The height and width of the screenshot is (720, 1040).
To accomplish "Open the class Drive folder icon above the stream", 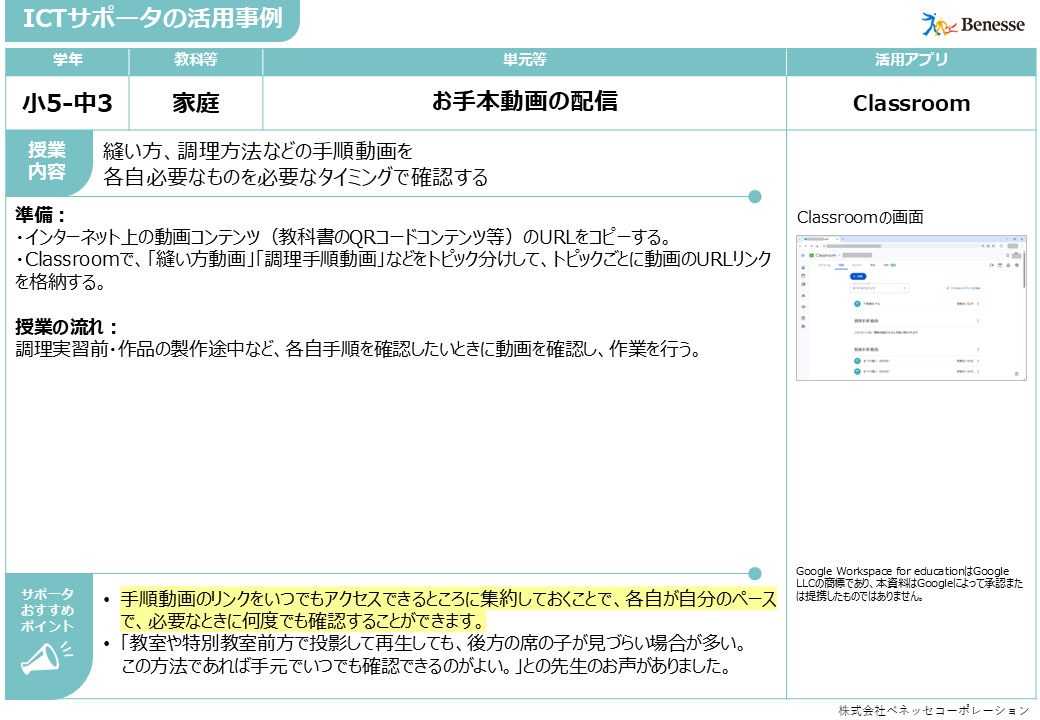I will (x=1000, y=265).
